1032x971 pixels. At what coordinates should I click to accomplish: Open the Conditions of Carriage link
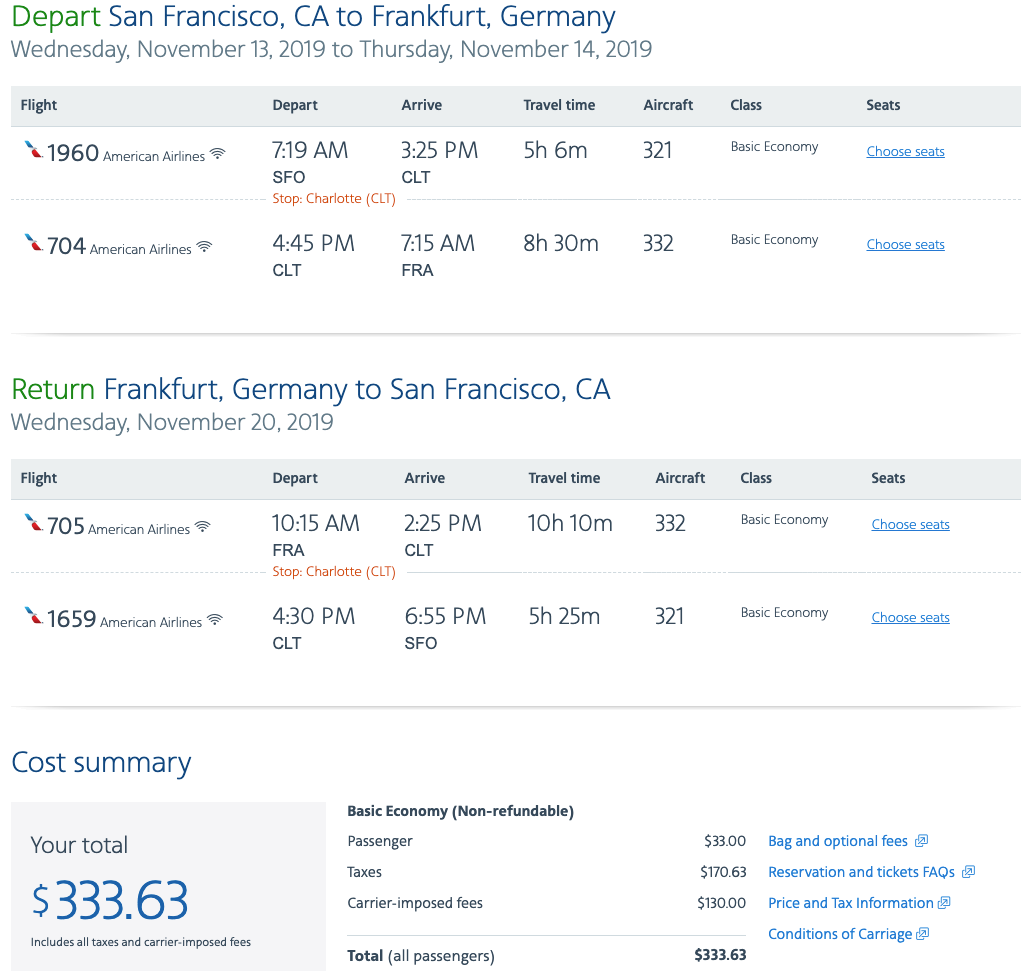(839, 934)
